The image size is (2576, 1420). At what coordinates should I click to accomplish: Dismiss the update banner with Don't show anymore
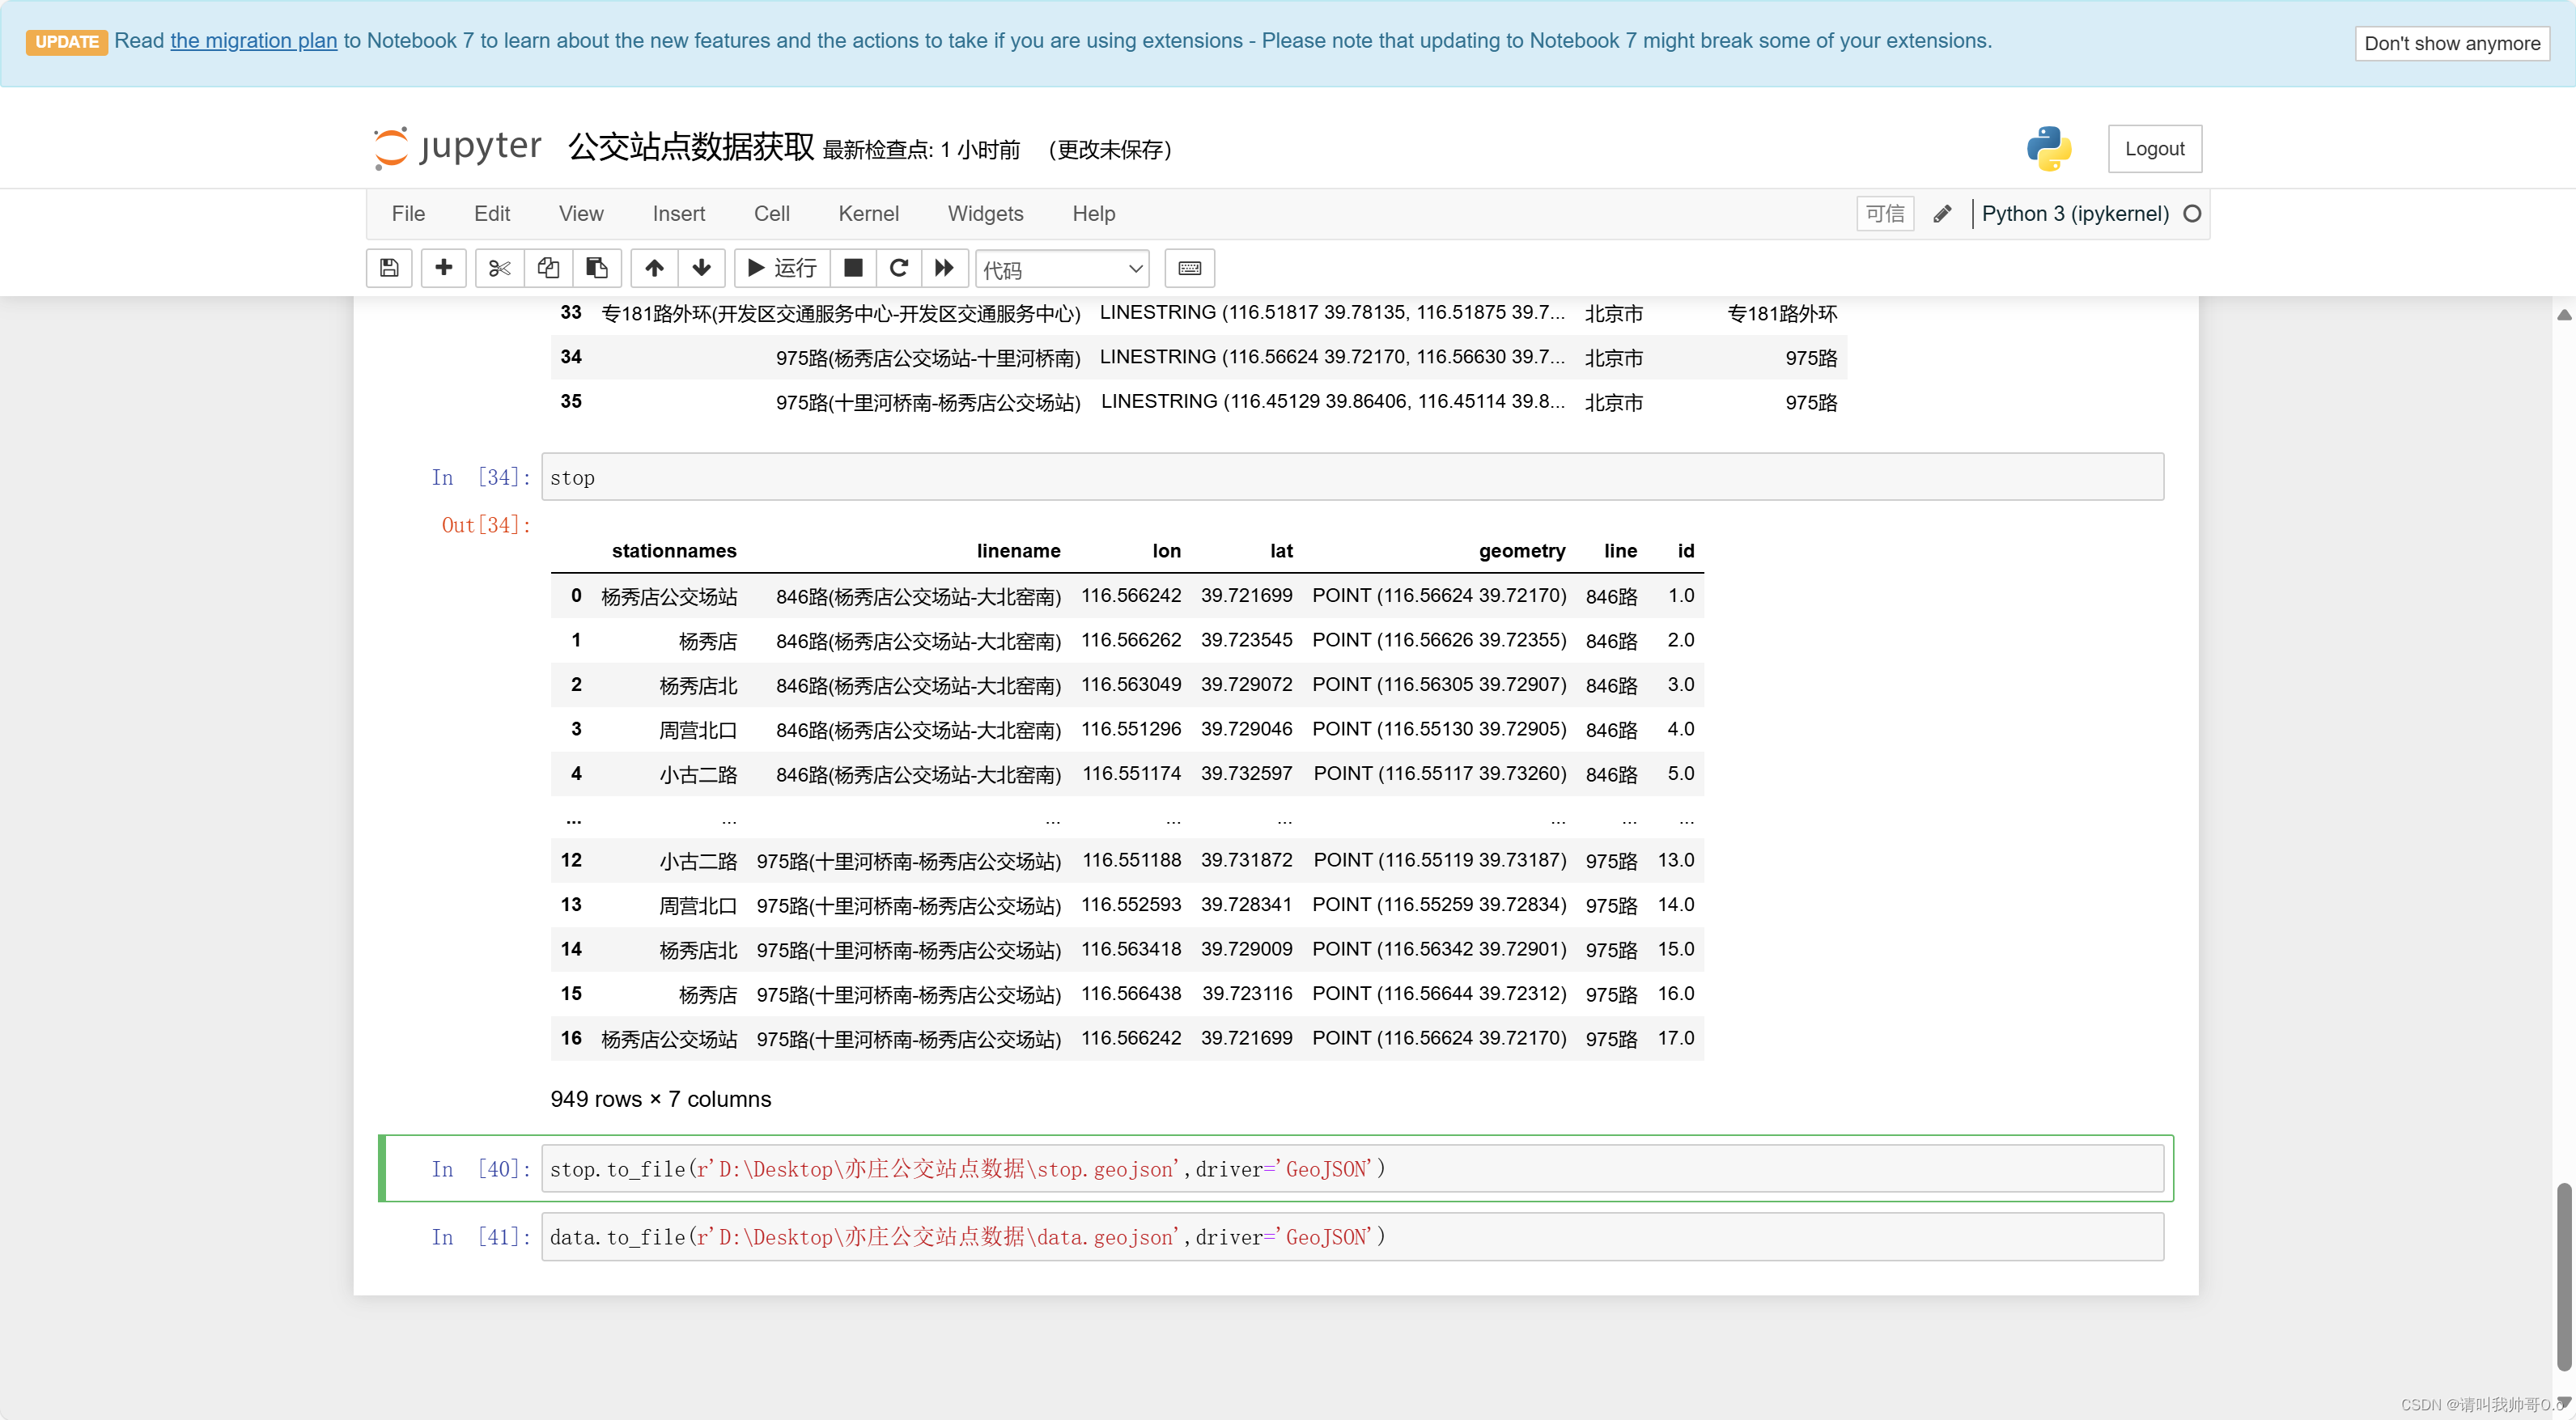click(2452, 43)
